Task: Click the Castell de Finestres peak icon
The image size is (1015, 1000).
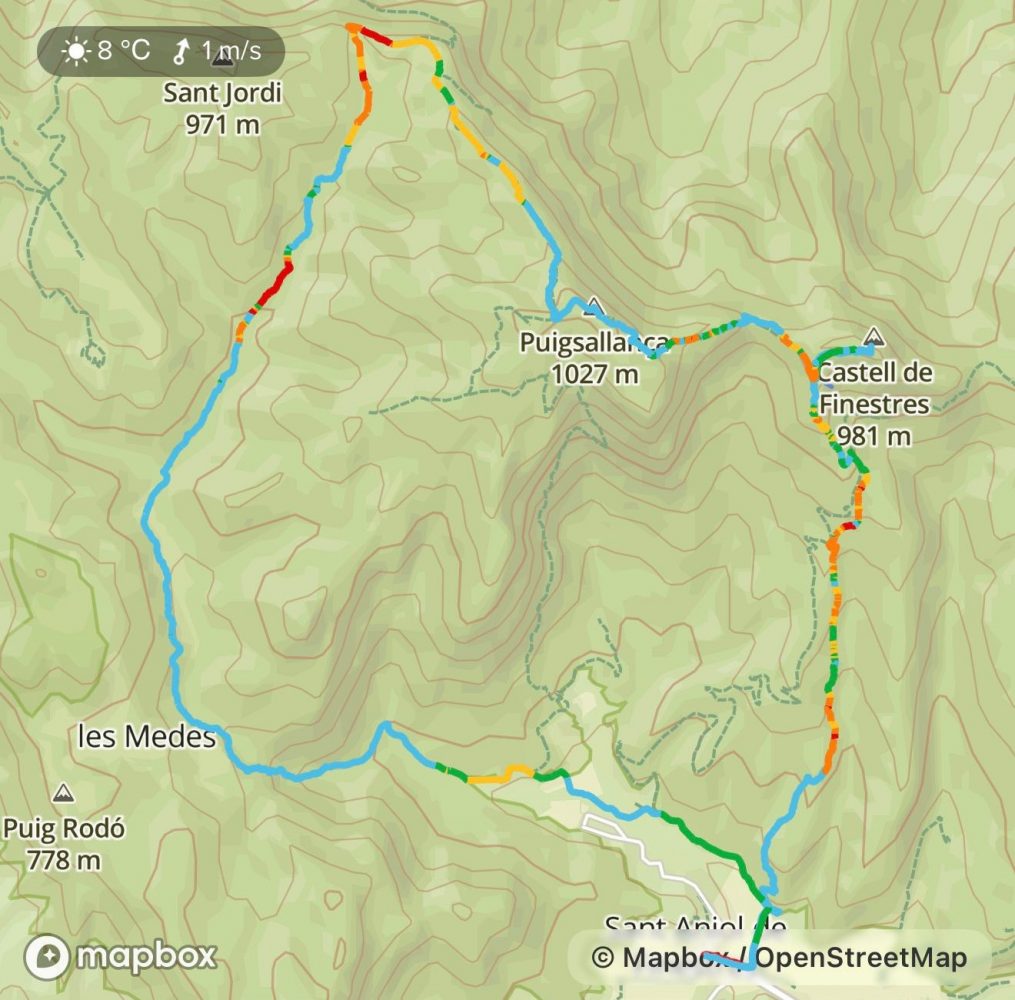Action: [x=874, y=337]
